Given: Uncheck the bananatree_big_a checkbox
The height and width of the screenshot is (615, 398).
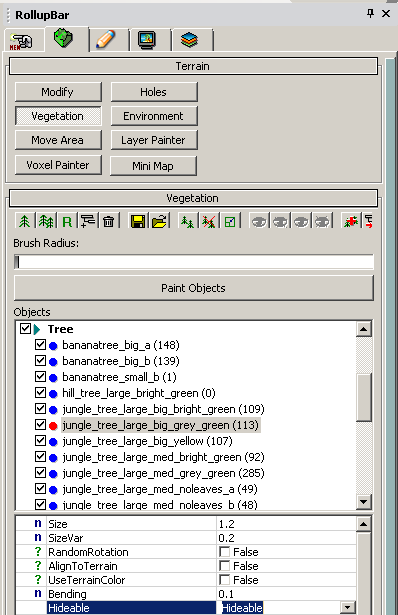Looking at the screenshot, I should coord(40,345).
